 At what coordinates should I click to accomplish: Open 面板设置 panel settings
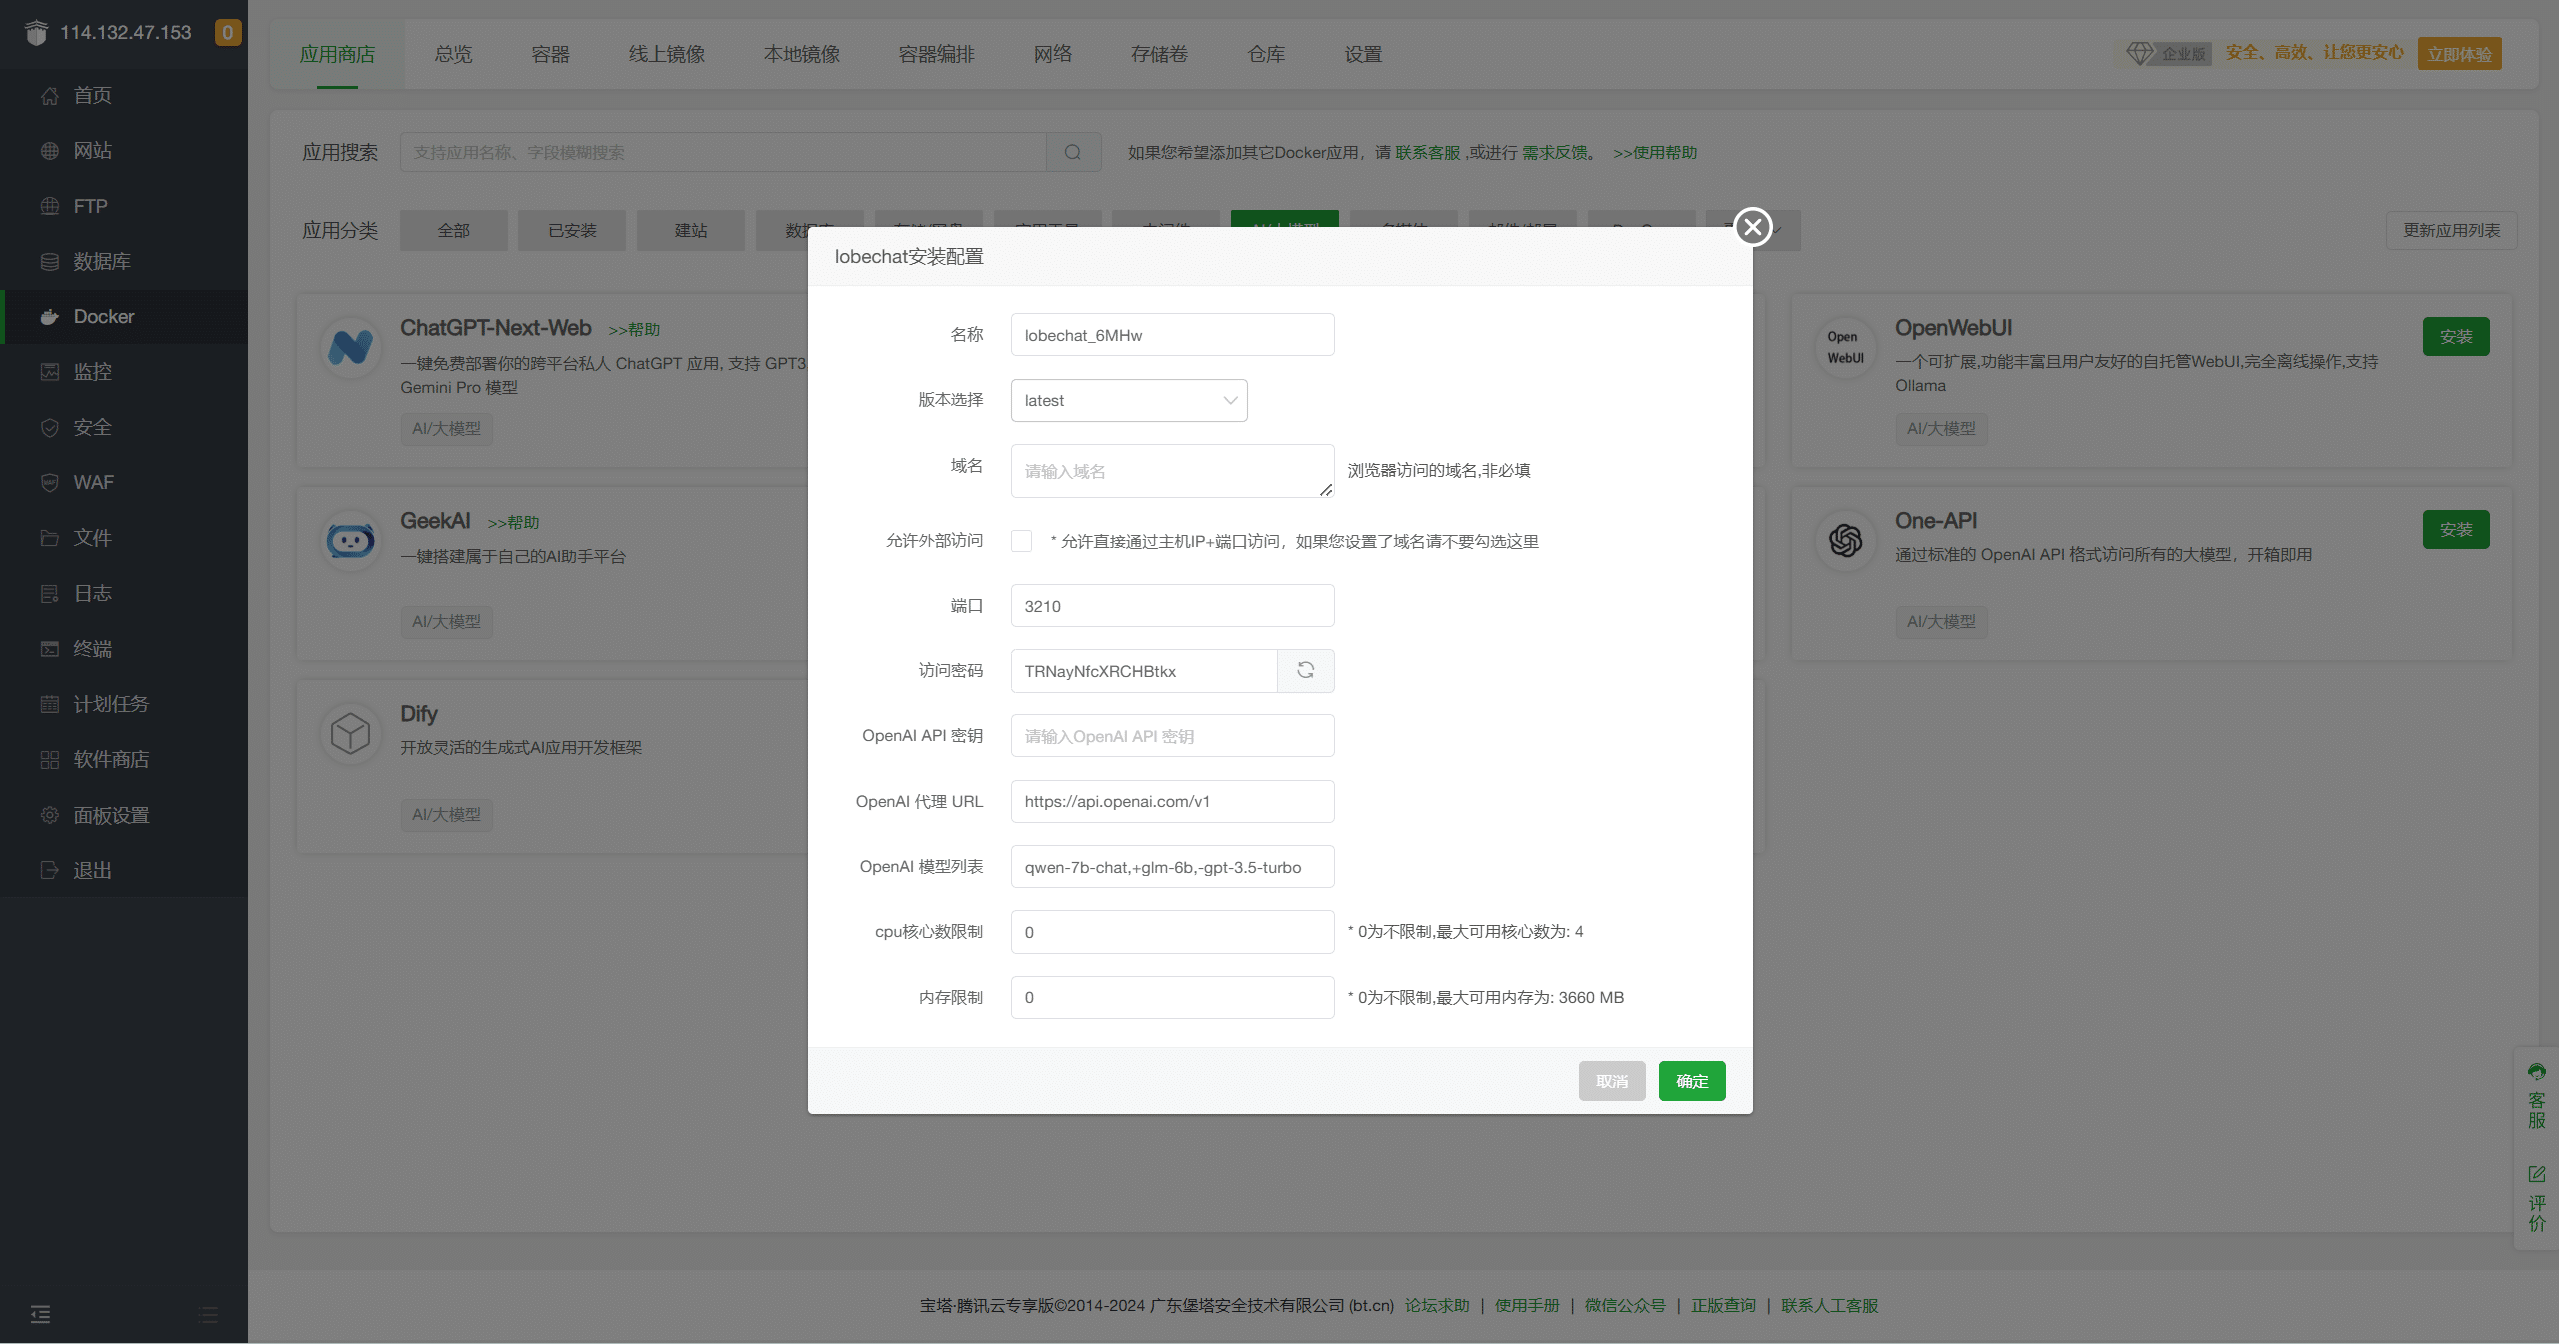pos(110,814)
